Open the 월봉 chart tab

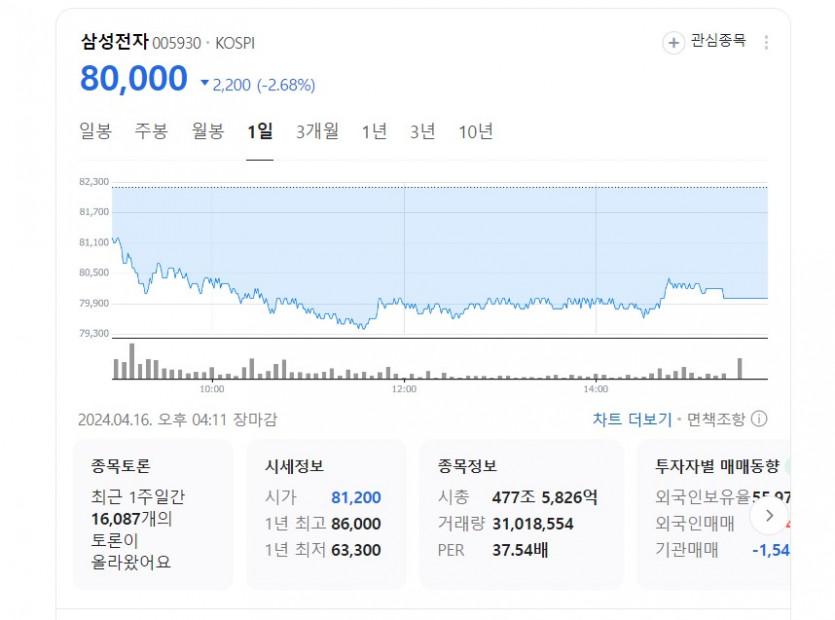click(x=208, y=132)
